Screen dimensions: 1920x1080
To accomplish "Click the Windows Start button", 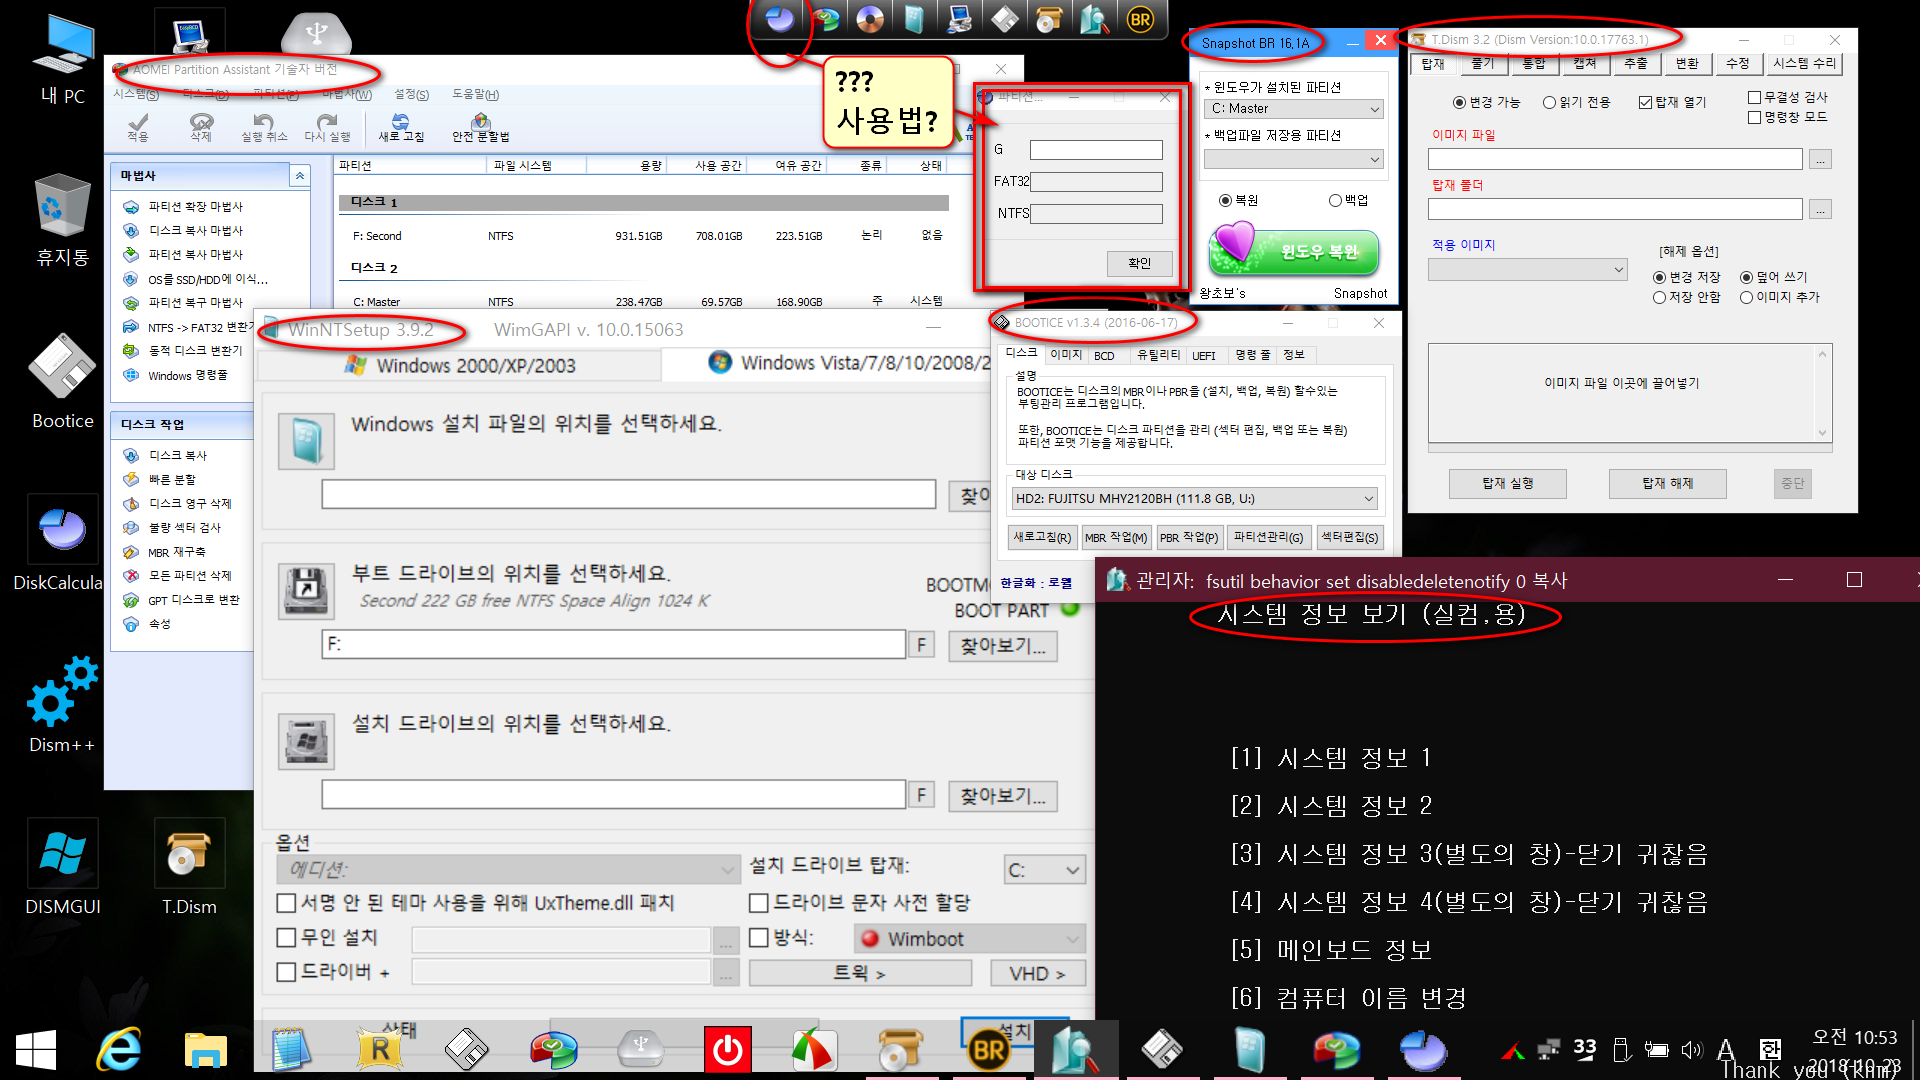I will [36, 1050].
